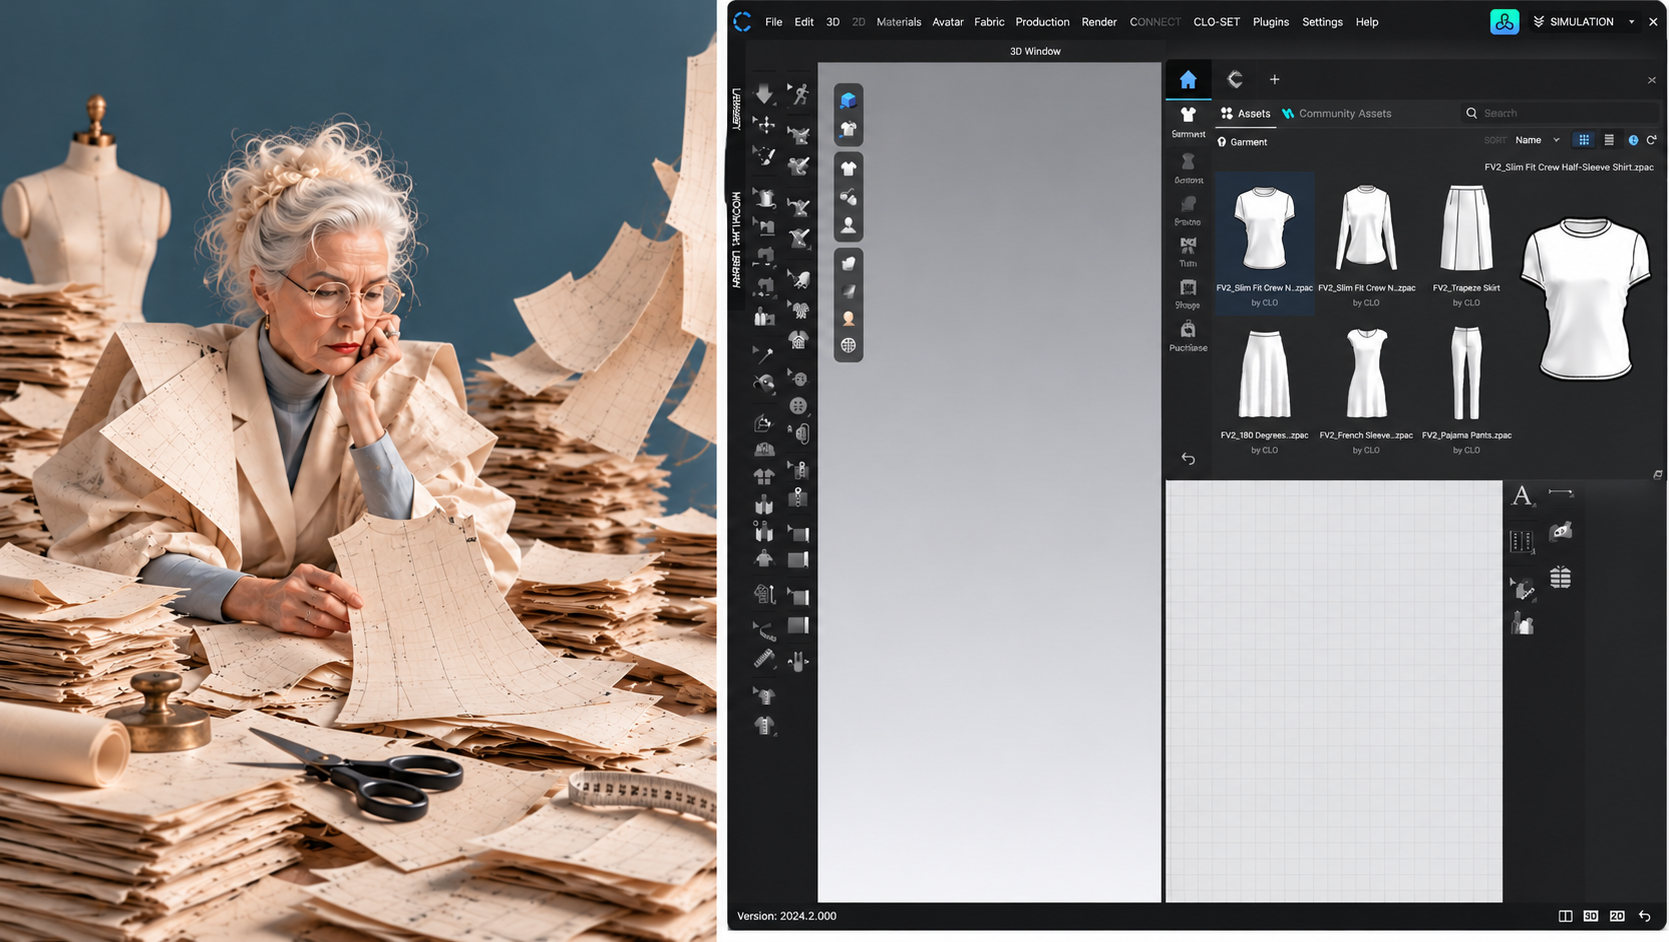Click the back arrow in the library sidebar

pos(1188,459)
